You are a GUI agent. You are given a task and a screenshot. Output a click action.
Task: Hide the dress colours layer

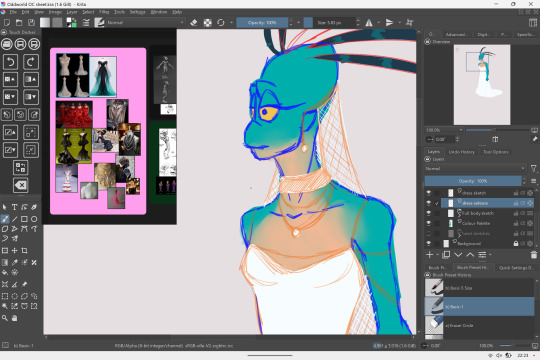click(x=428, y=203)
